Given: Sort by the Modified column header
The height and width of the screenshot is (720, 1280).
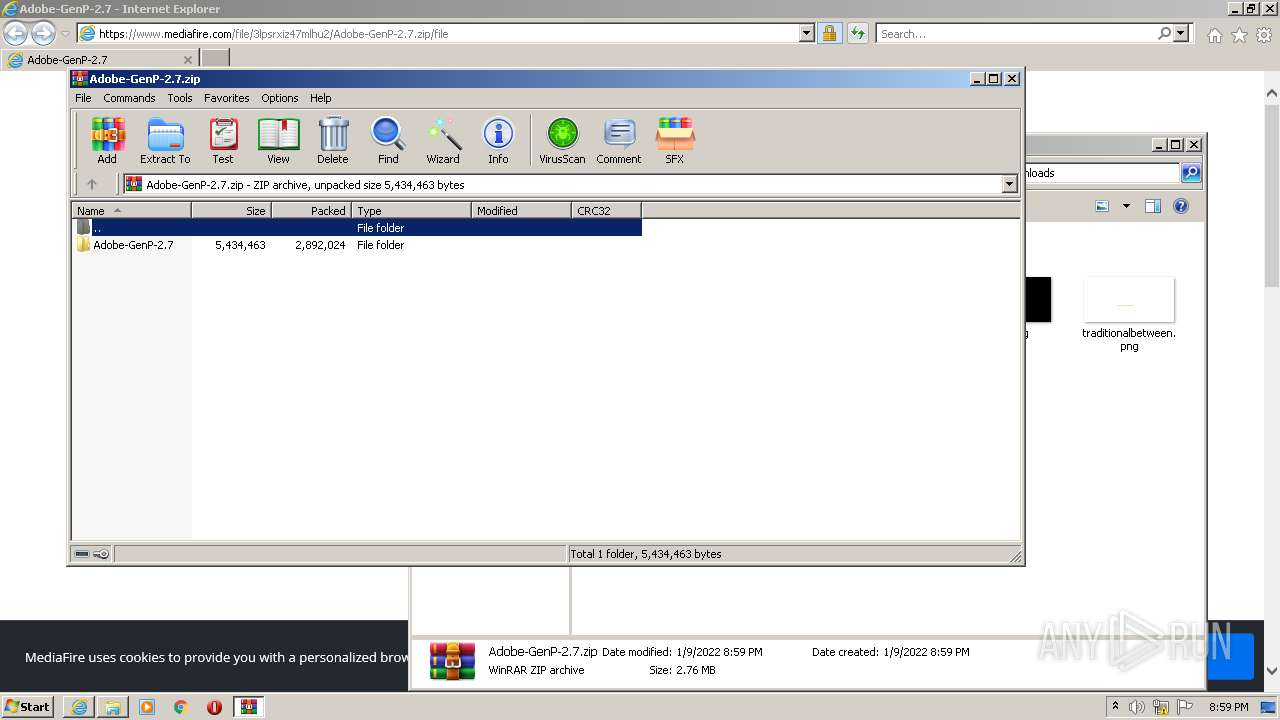Looking at the screenshot, I should coord(521,211).
